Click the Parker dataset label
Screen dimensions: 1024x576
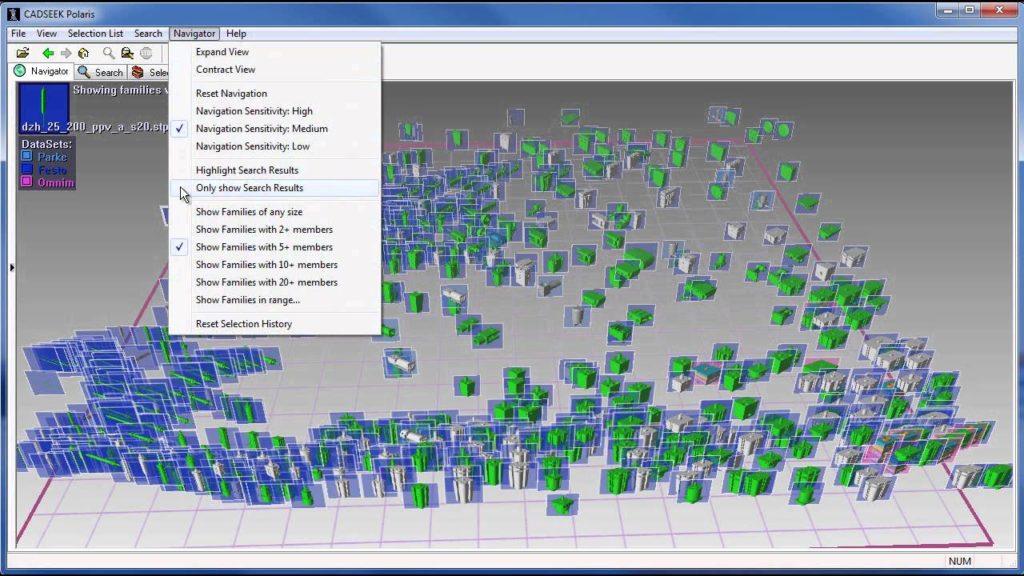[52, 157]
